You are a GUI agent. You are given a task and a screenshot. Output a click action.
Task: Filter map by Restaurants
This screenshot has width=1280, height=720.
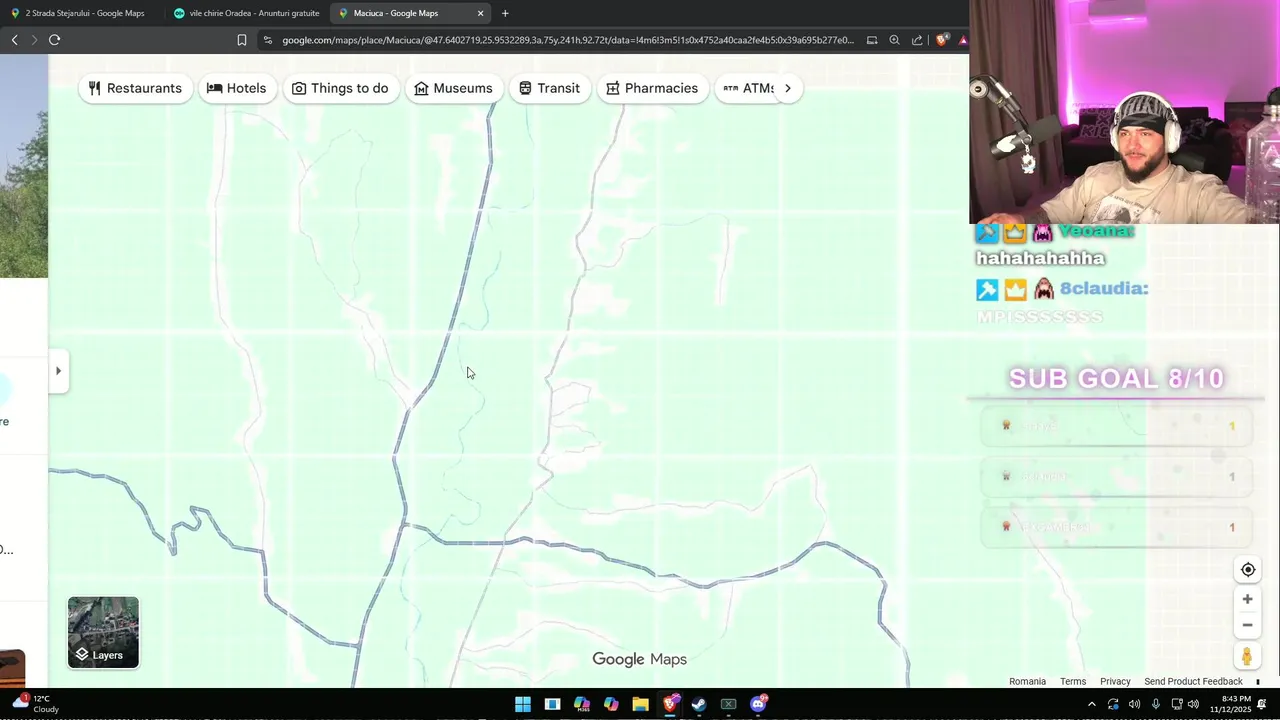tap(135, 88)
